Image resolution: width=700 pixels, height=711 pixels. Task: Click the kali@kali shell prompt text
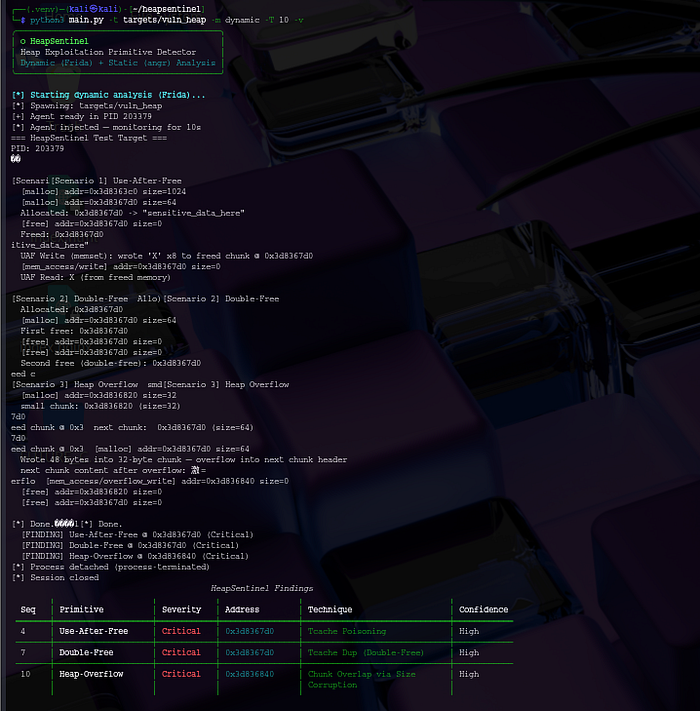point(94,9)
